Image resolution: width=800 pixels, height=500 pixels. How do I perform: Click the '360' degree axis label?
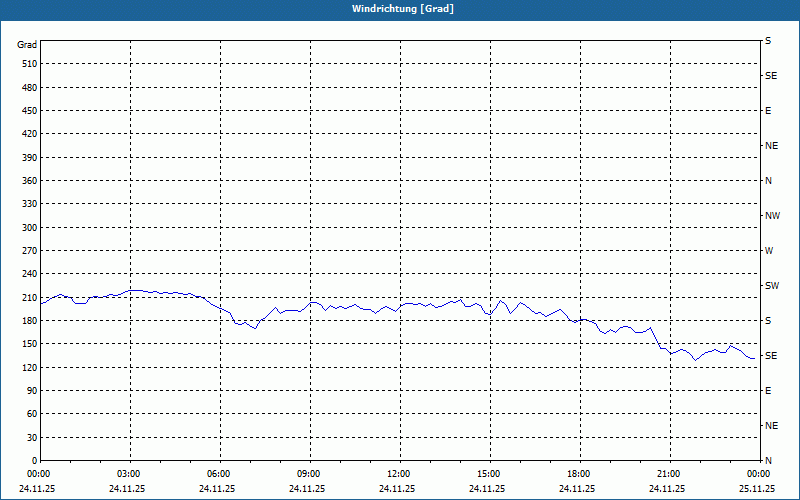[x=30, y=181]
